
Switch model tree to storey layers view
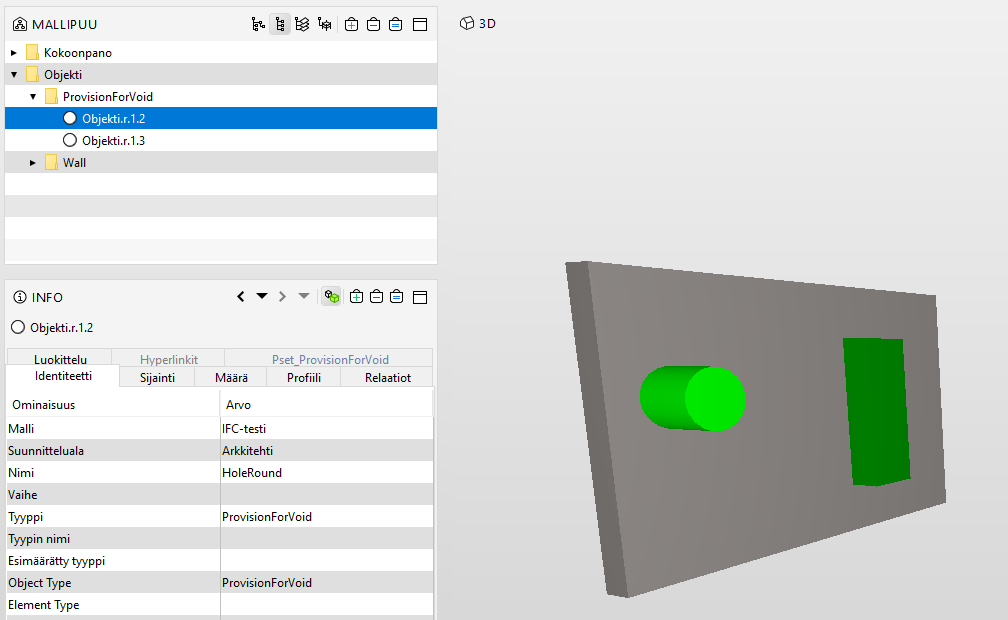coord(302,24)
